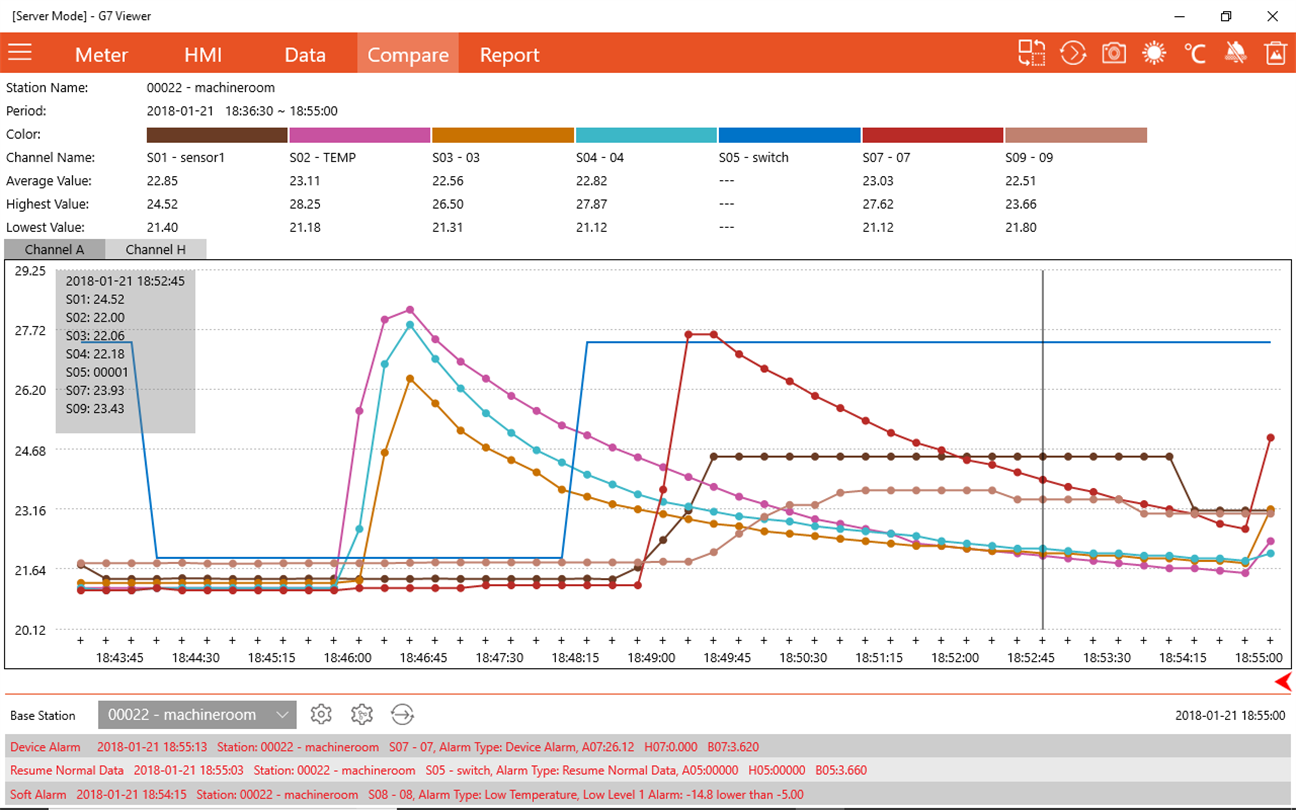The width and height of the screenshot is (1296, 810).
Task: Click the Device Alarm S07 row
Action: [648, 746]
